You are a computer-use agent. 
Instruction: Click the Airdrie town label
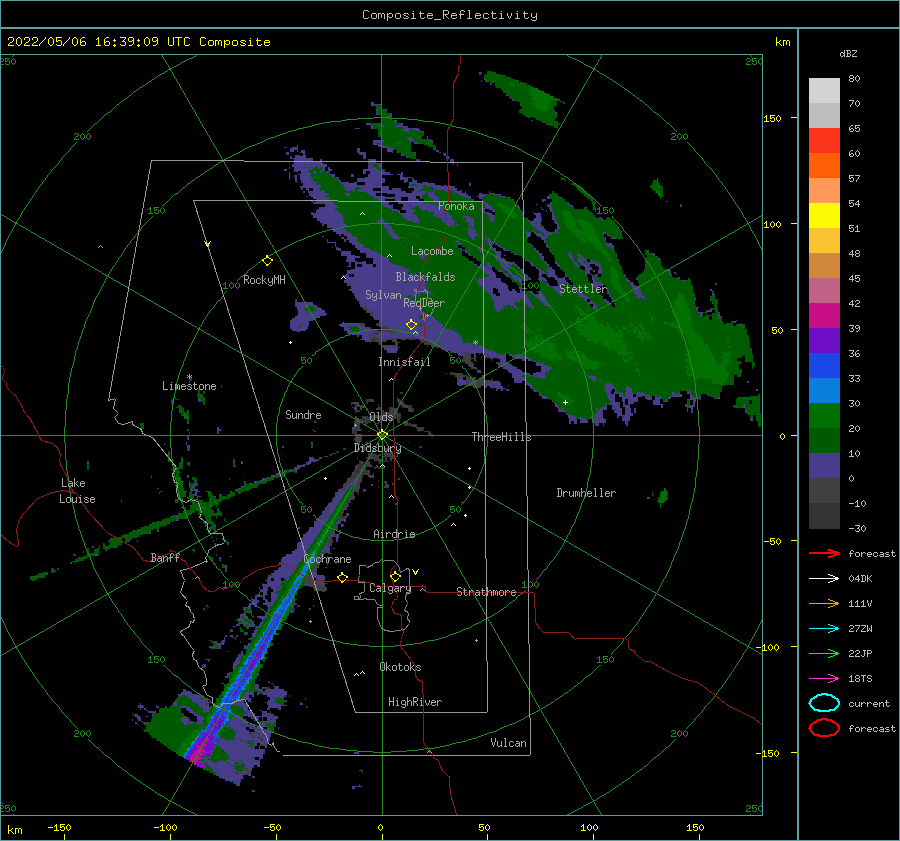[x=394, y=534]
